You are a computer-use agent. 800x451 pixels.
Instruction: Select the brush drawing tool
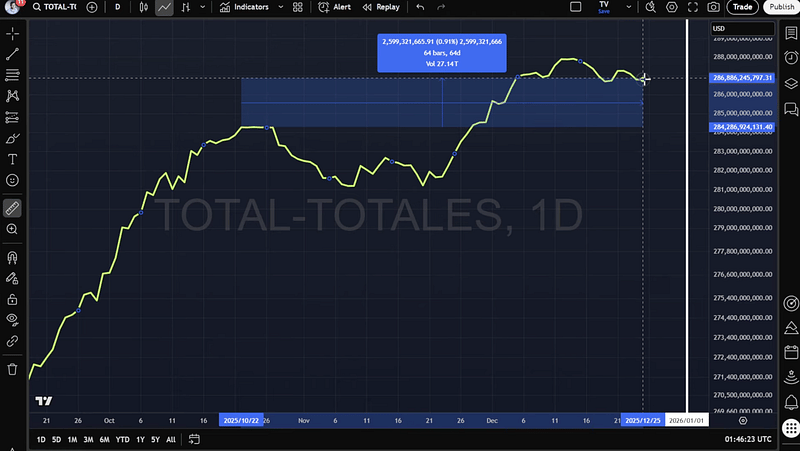(12, 138)
